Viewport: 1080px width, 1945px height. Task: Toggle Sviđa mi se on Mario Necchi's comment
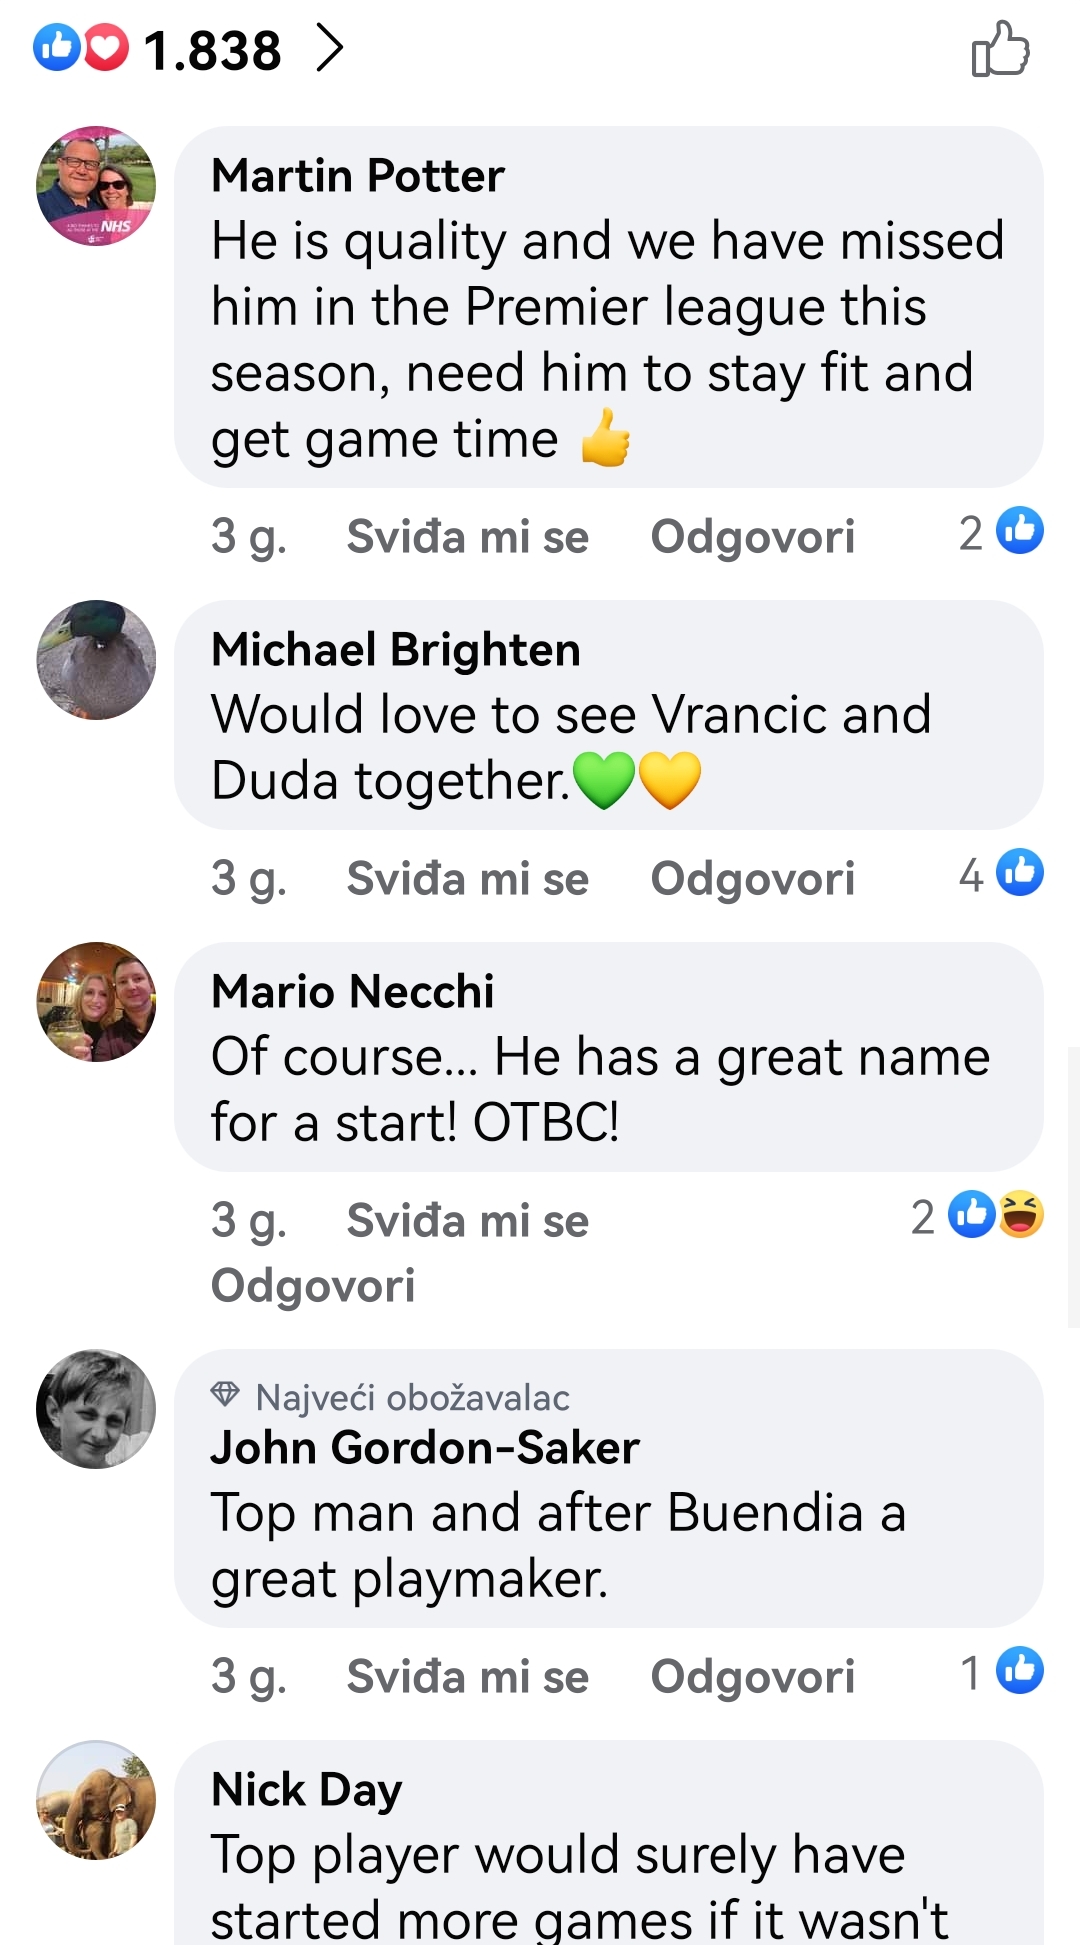coord(467,1221)
